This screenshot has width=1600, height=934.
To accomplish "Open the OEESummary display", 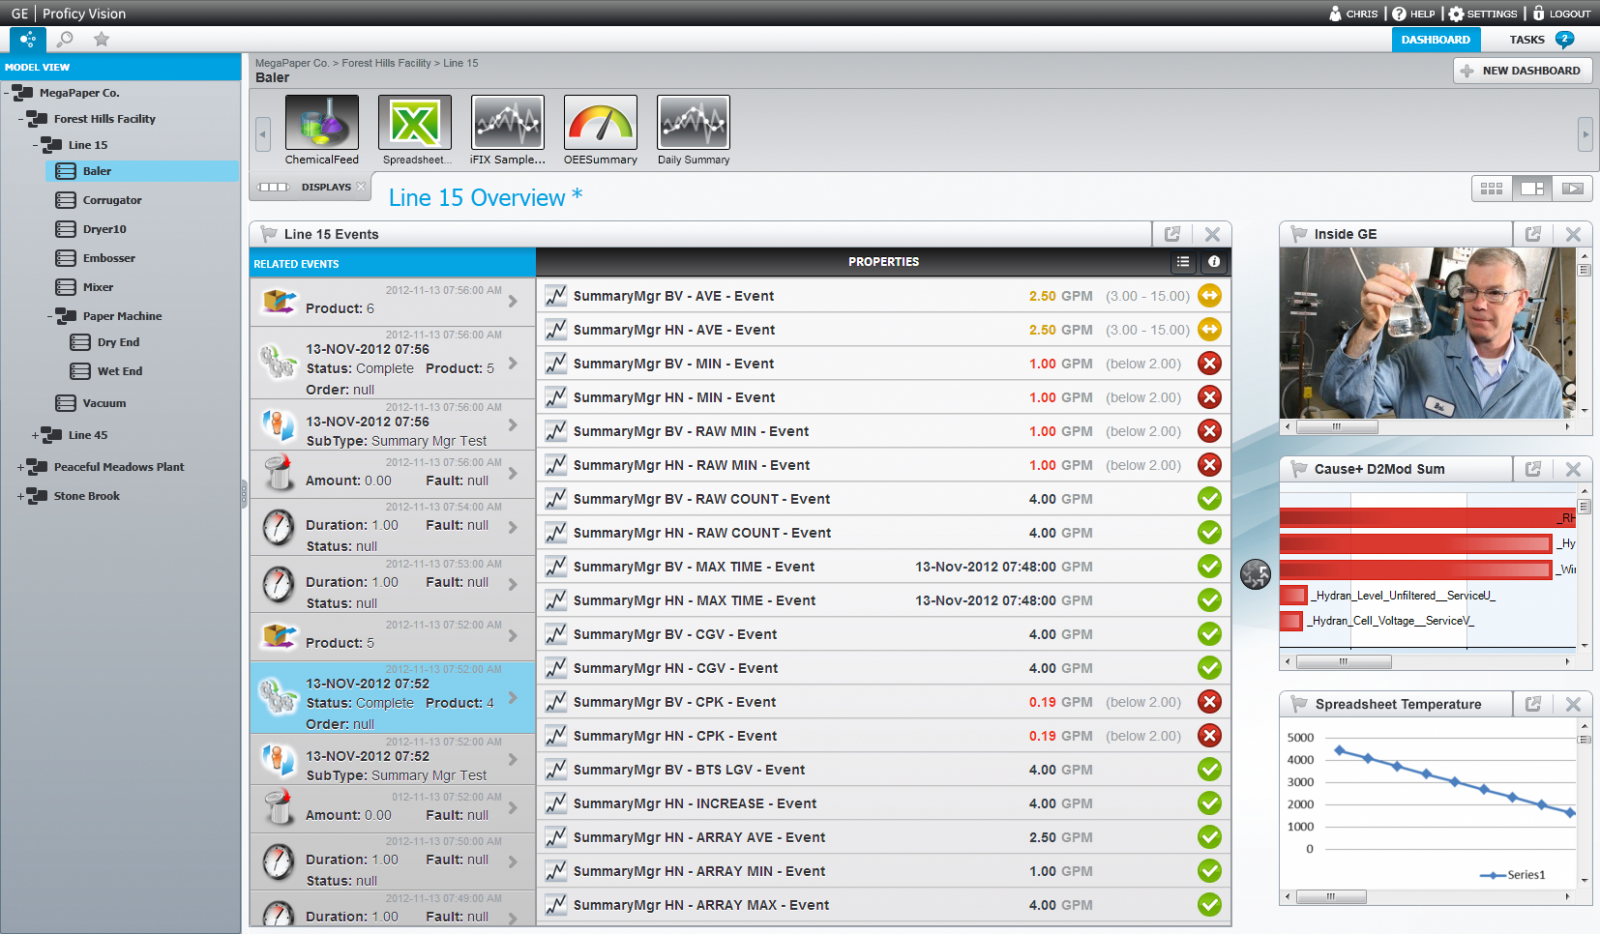I will (x=600, y=127).
